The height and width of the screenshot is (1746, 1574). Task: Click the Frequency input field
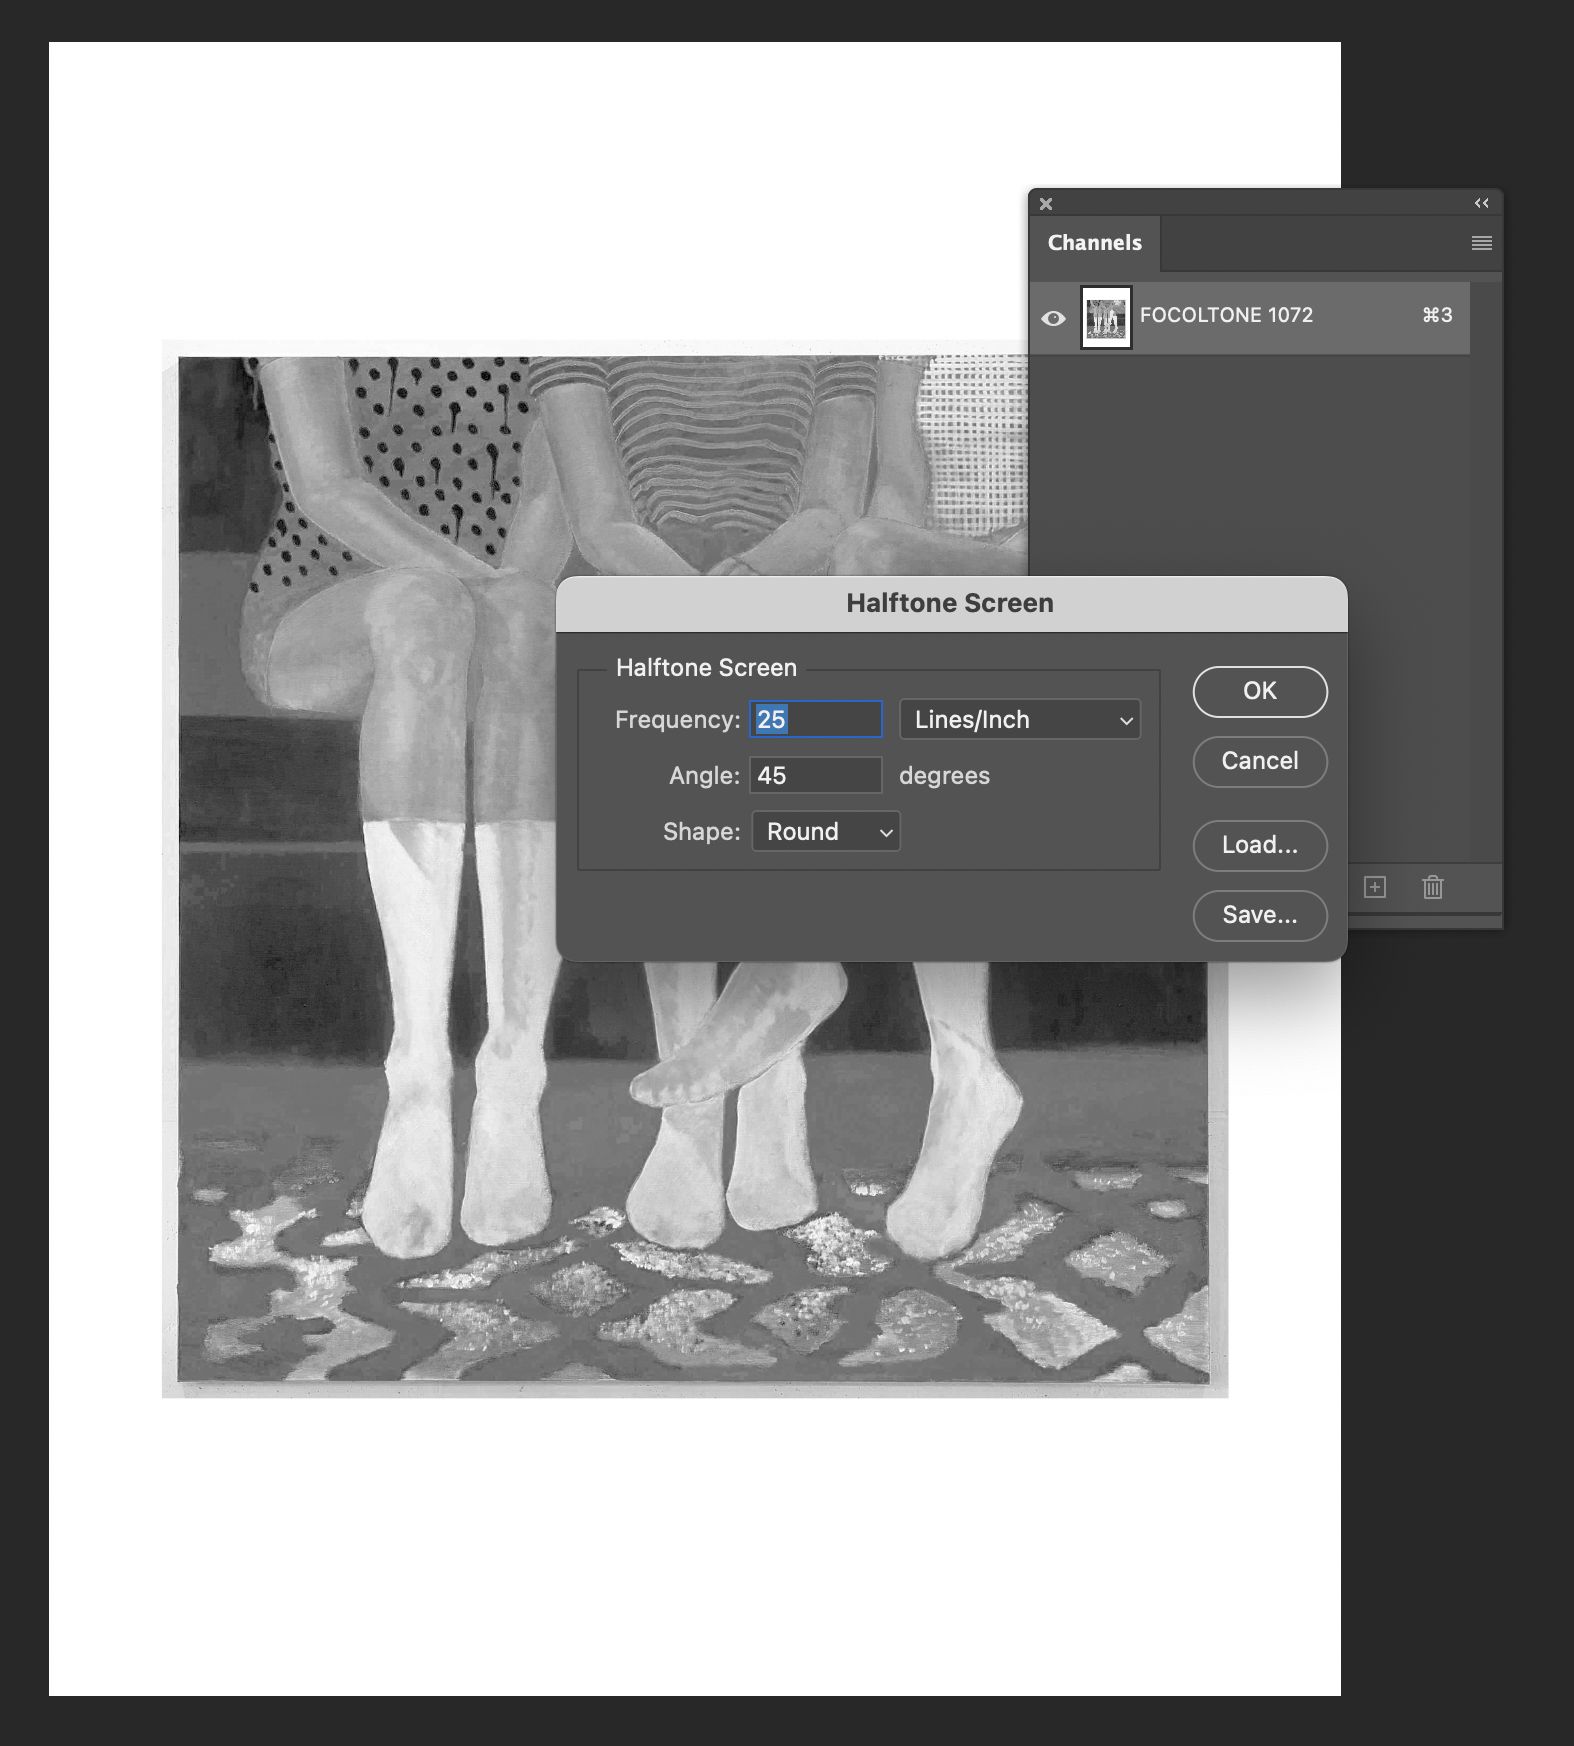point(816,719)
